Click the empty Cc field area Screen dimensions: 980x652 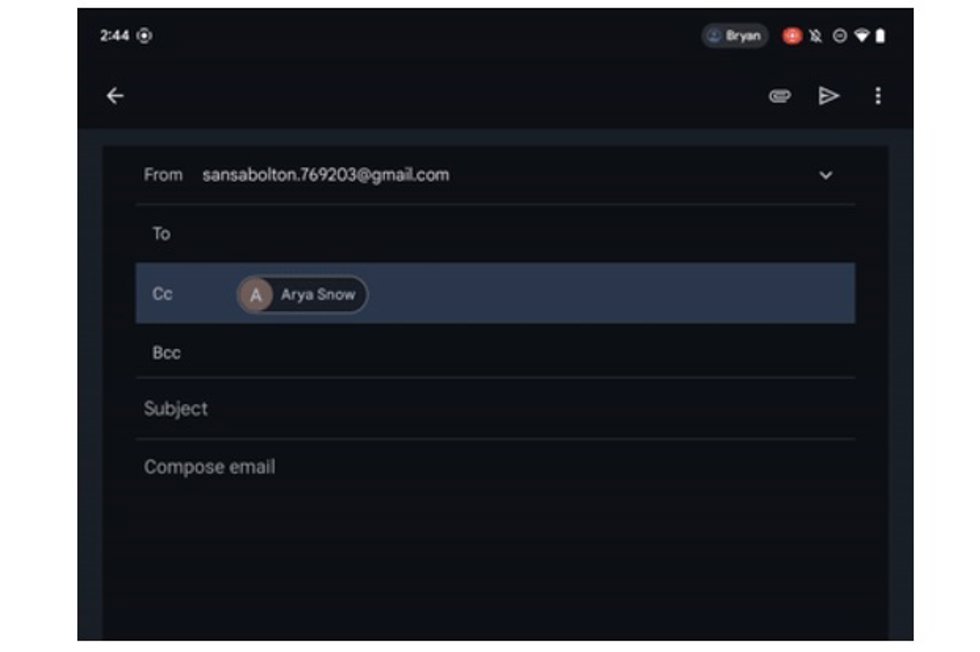point(611,294)
